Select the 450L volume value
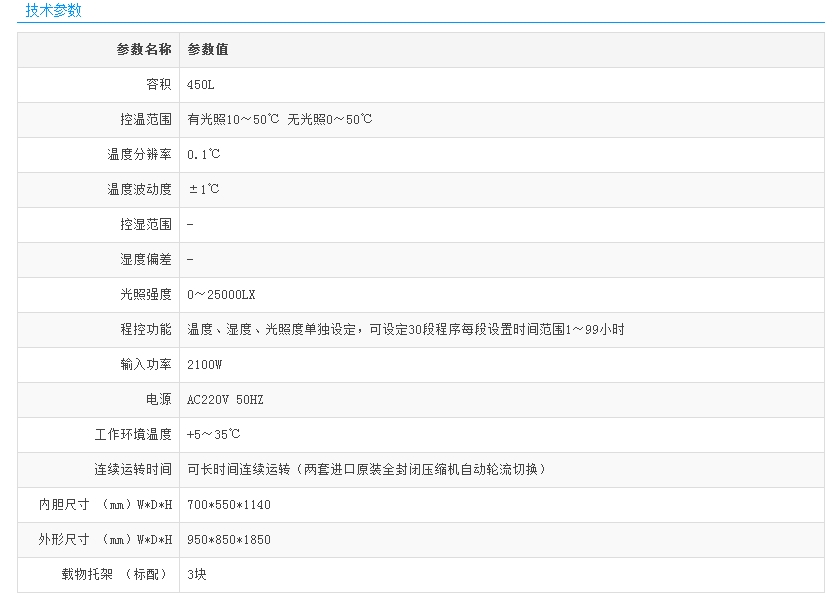The width and height of the screenshot is (836, 598). coord(201,85)
